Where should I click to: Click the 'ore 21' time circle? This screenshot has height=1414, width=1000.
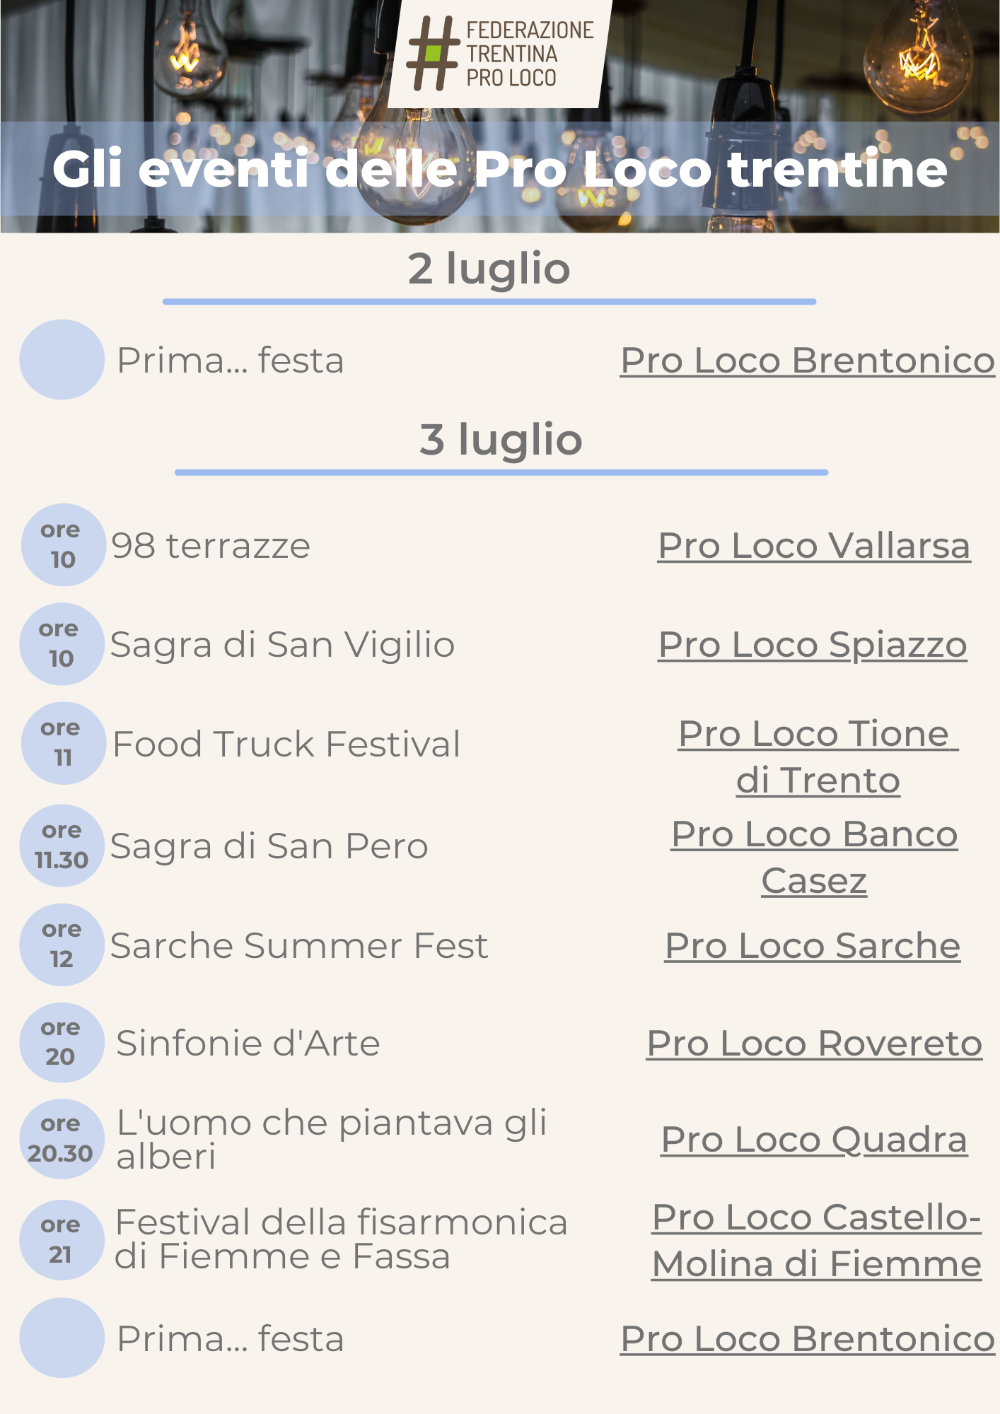coord(62,1240)
